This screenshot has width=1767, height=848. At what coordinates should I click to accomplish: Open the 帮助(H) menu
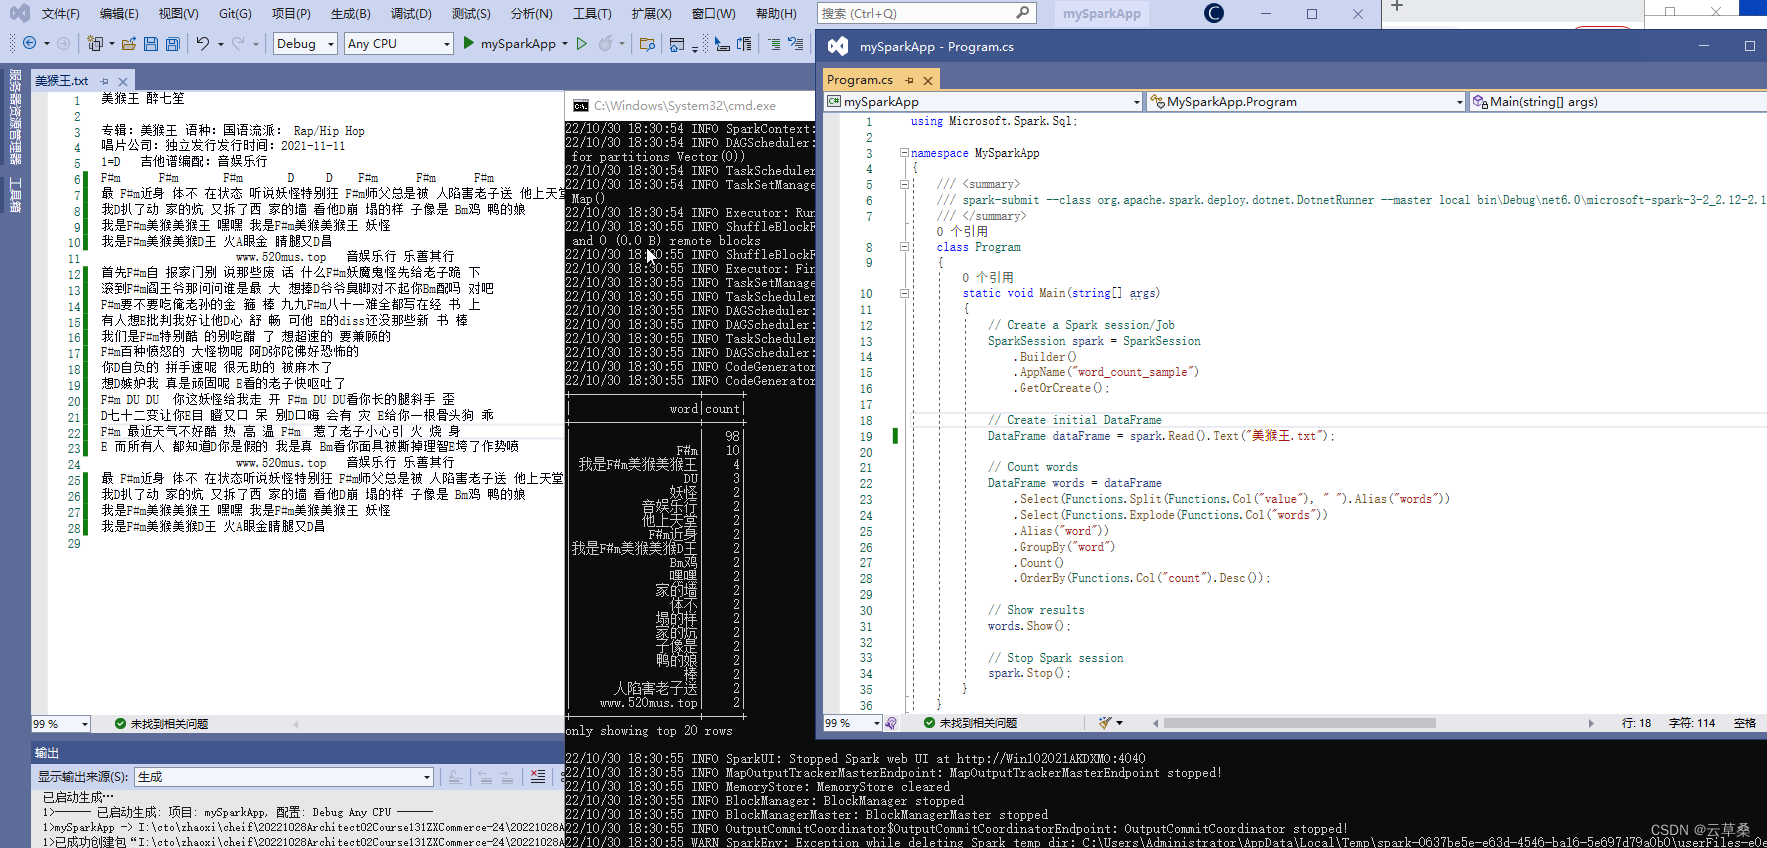776,13
